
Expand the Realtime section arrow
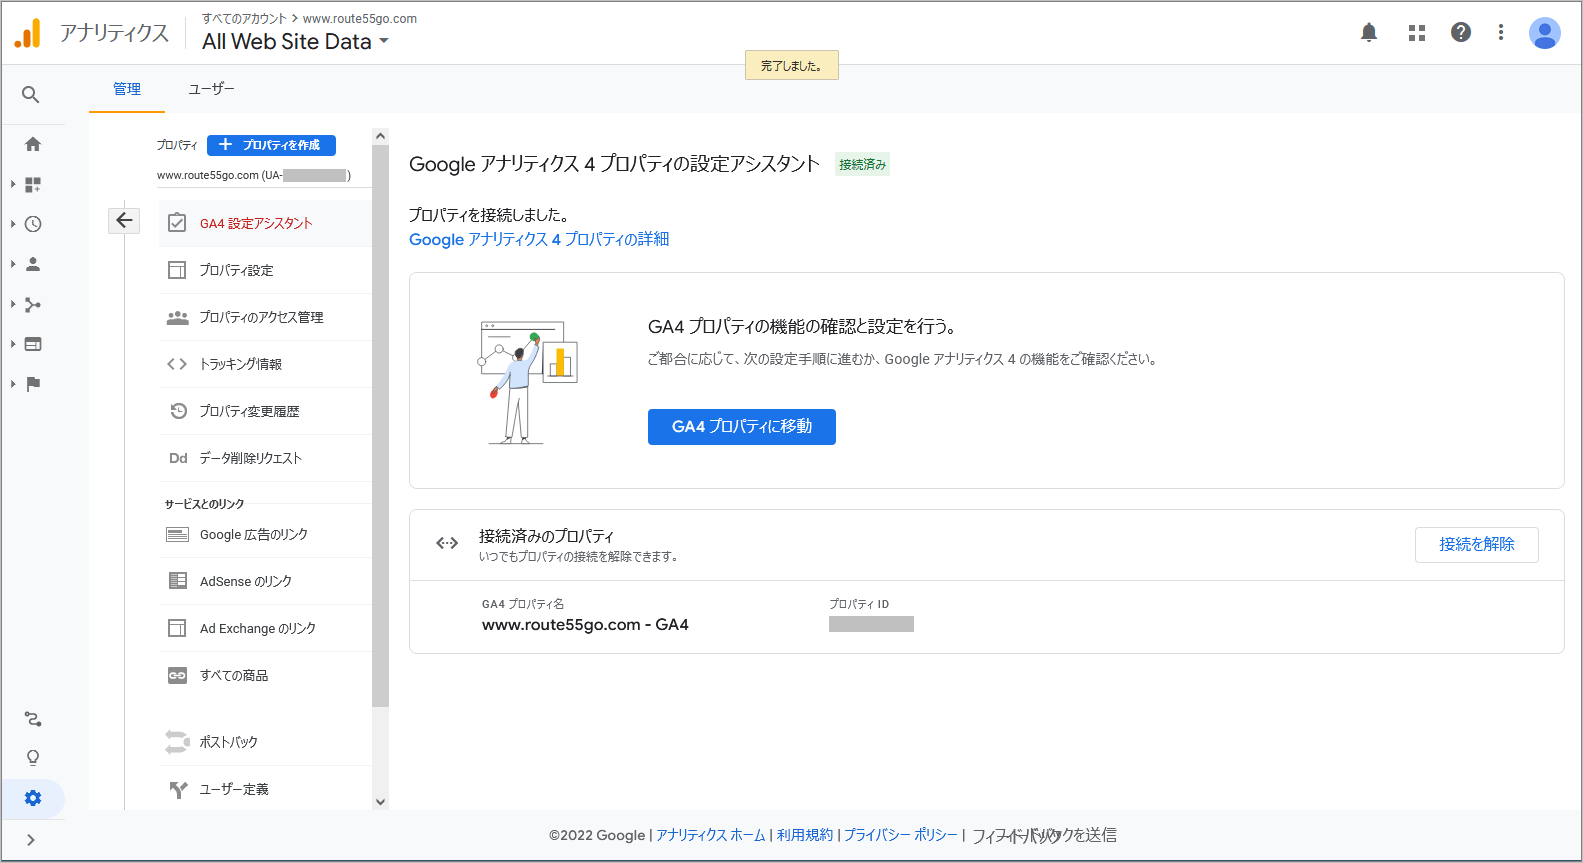pyautogui.click(x=13, y=224)
